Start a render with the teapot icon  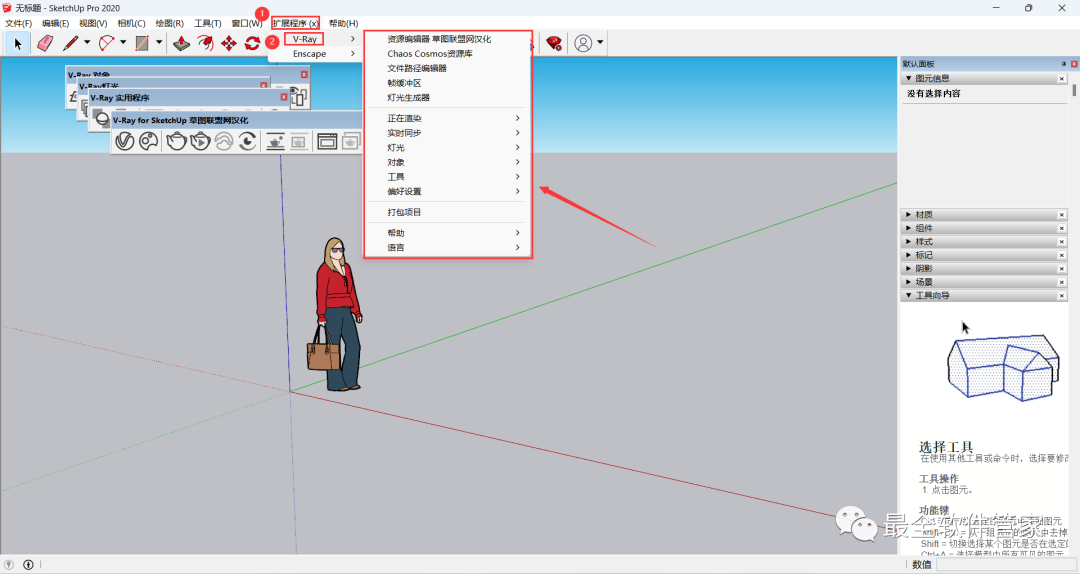point(176,141)
